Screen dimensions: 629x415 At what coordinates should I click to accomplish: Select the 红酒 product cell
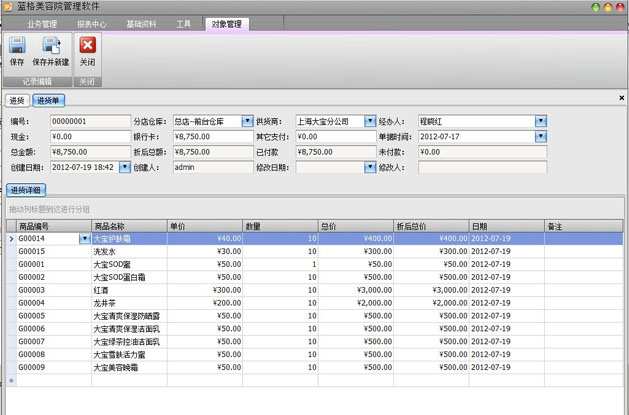(129, 290)
